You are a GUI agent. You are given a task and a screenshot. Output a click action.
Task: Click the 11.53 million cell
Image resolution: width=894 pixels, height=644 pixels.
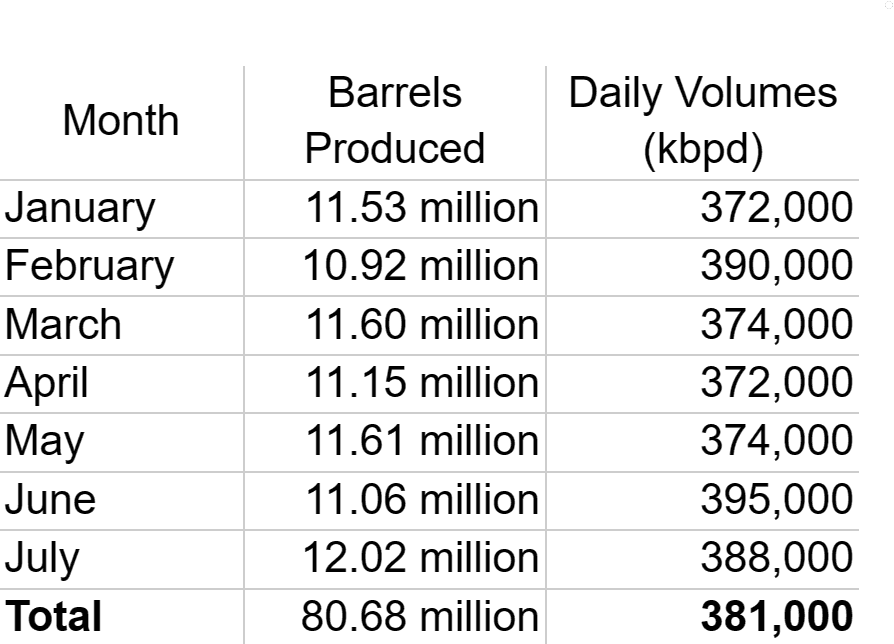(x=395, y=209)
